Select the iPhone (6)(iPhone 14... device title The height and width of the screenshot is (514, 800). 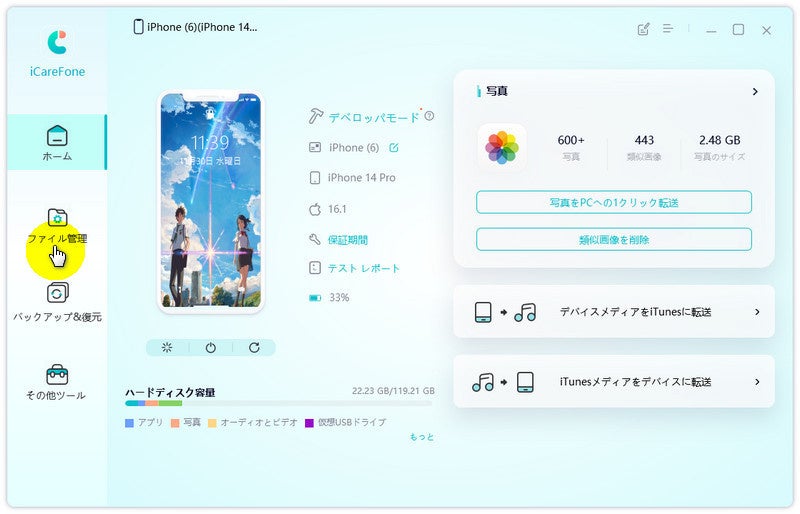pyautogui.click(x=202, y=28)
